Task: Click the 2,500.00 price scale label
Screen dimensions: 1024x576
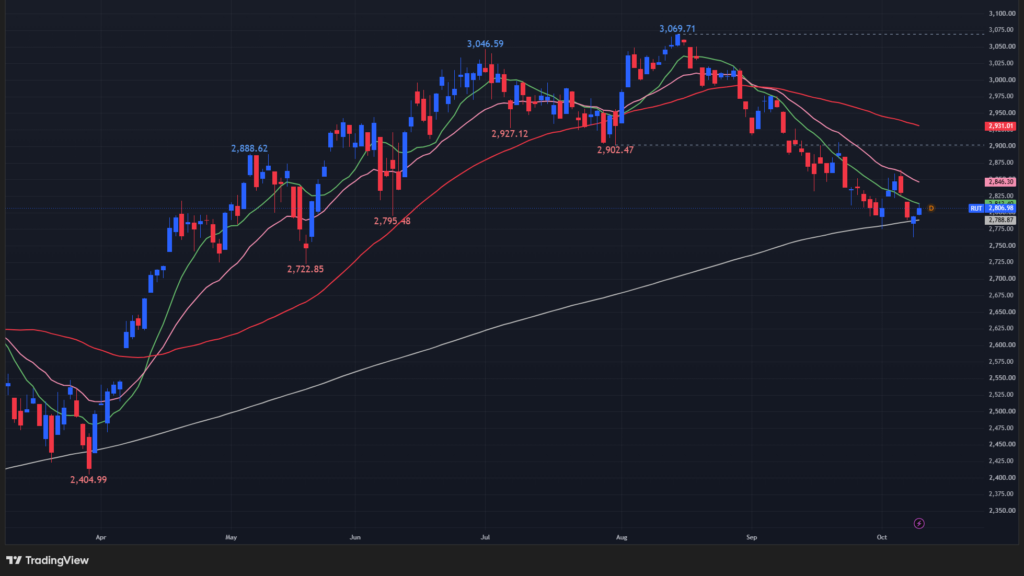Action: [1002, 411]
